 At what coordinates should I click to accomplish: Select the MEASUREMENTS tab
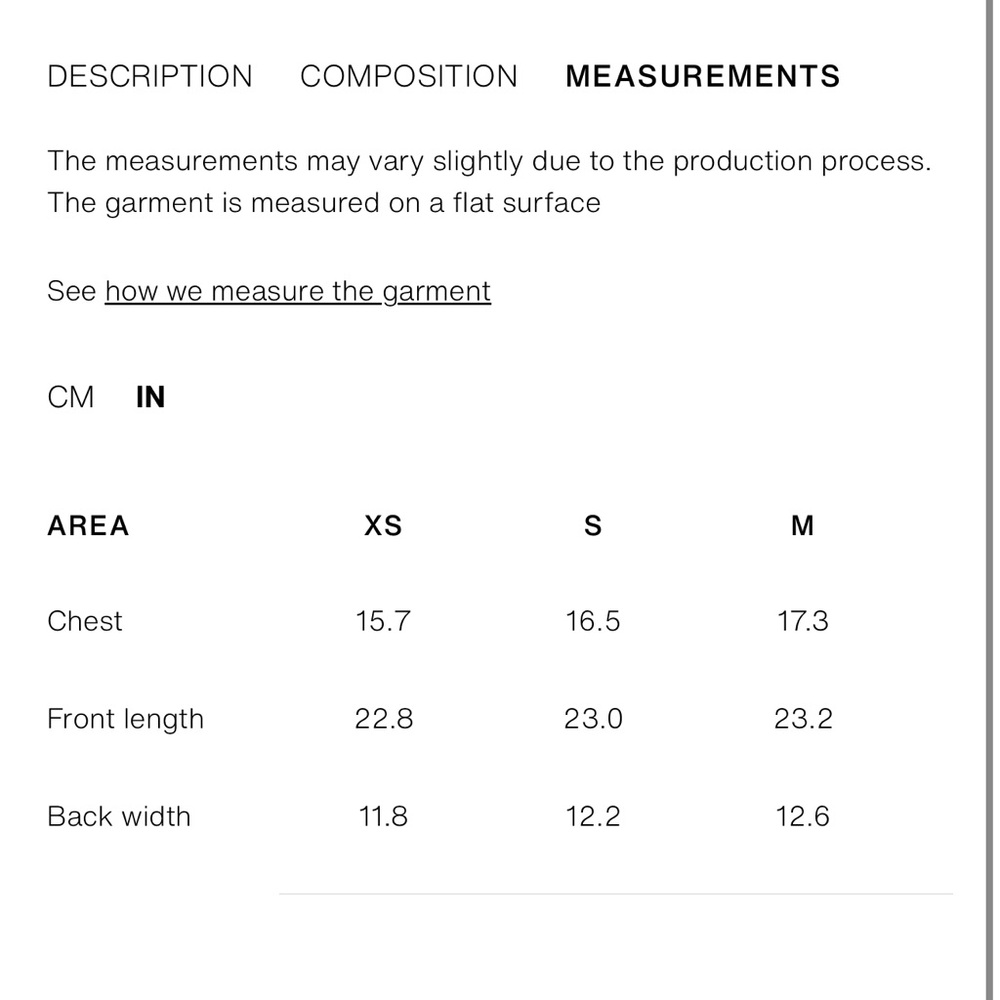tap(702, 77)
